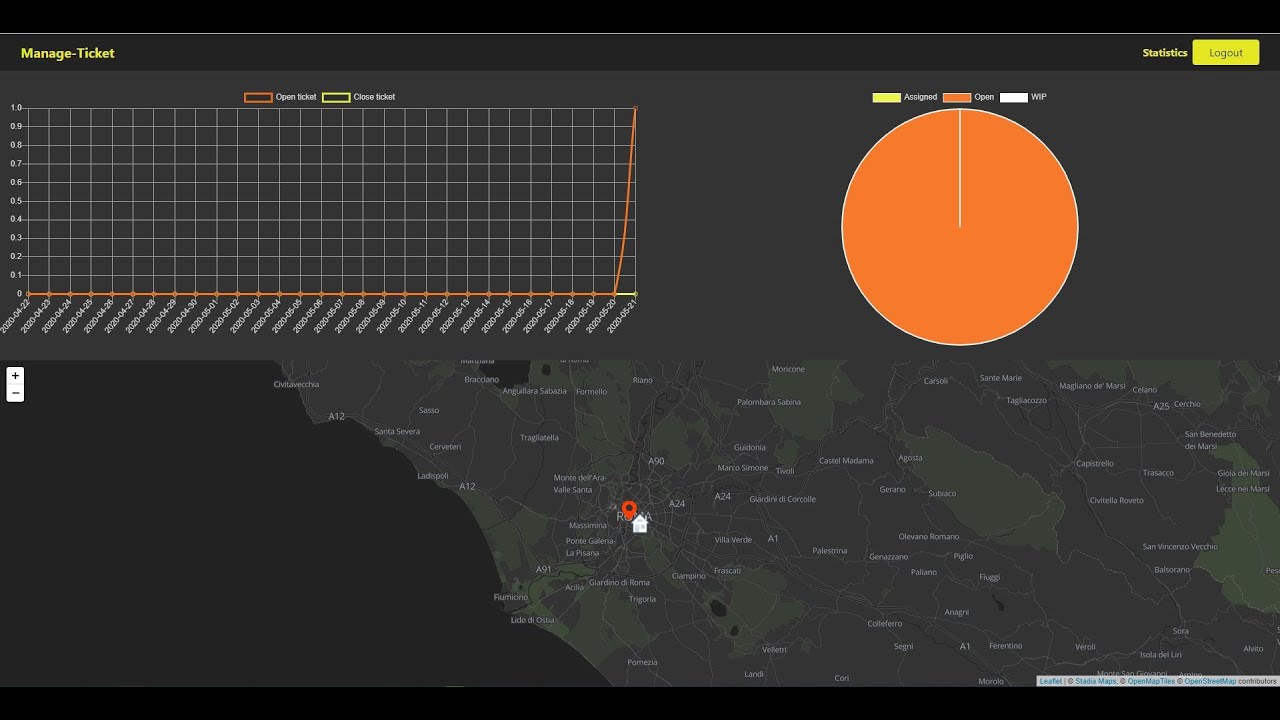The width and height of the screenshot is (1280, 720).
Task: Toggle the Assigned pie legend entry
Action: [905, 97]
